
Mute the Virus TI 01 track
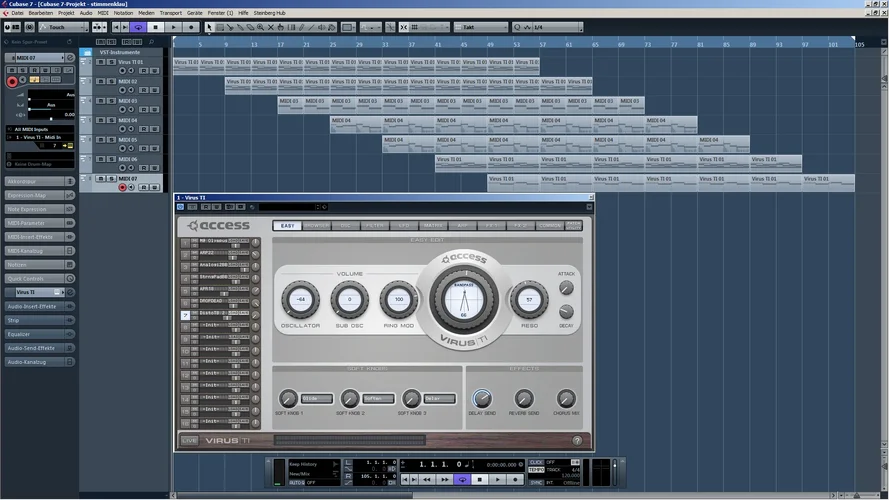[x=101, y=62]
